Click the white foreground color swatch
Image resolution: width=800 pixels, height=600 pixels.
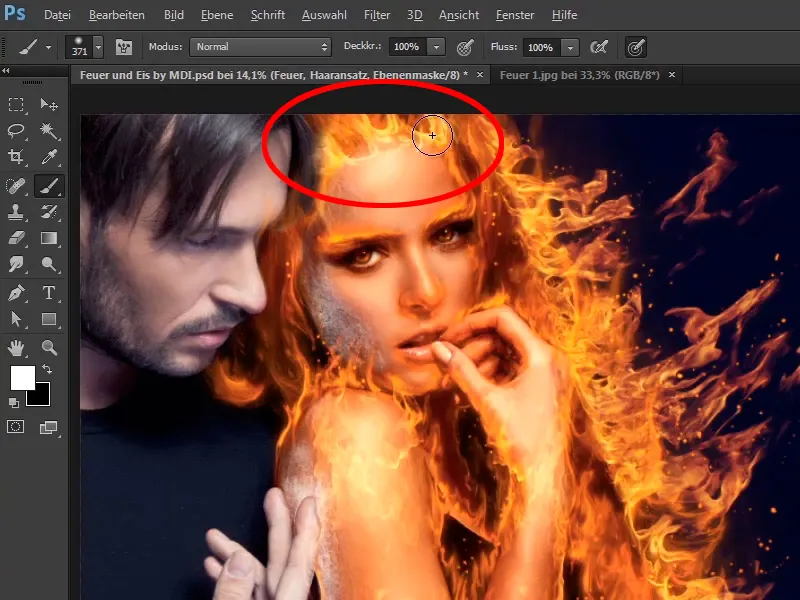coord(20,376)
